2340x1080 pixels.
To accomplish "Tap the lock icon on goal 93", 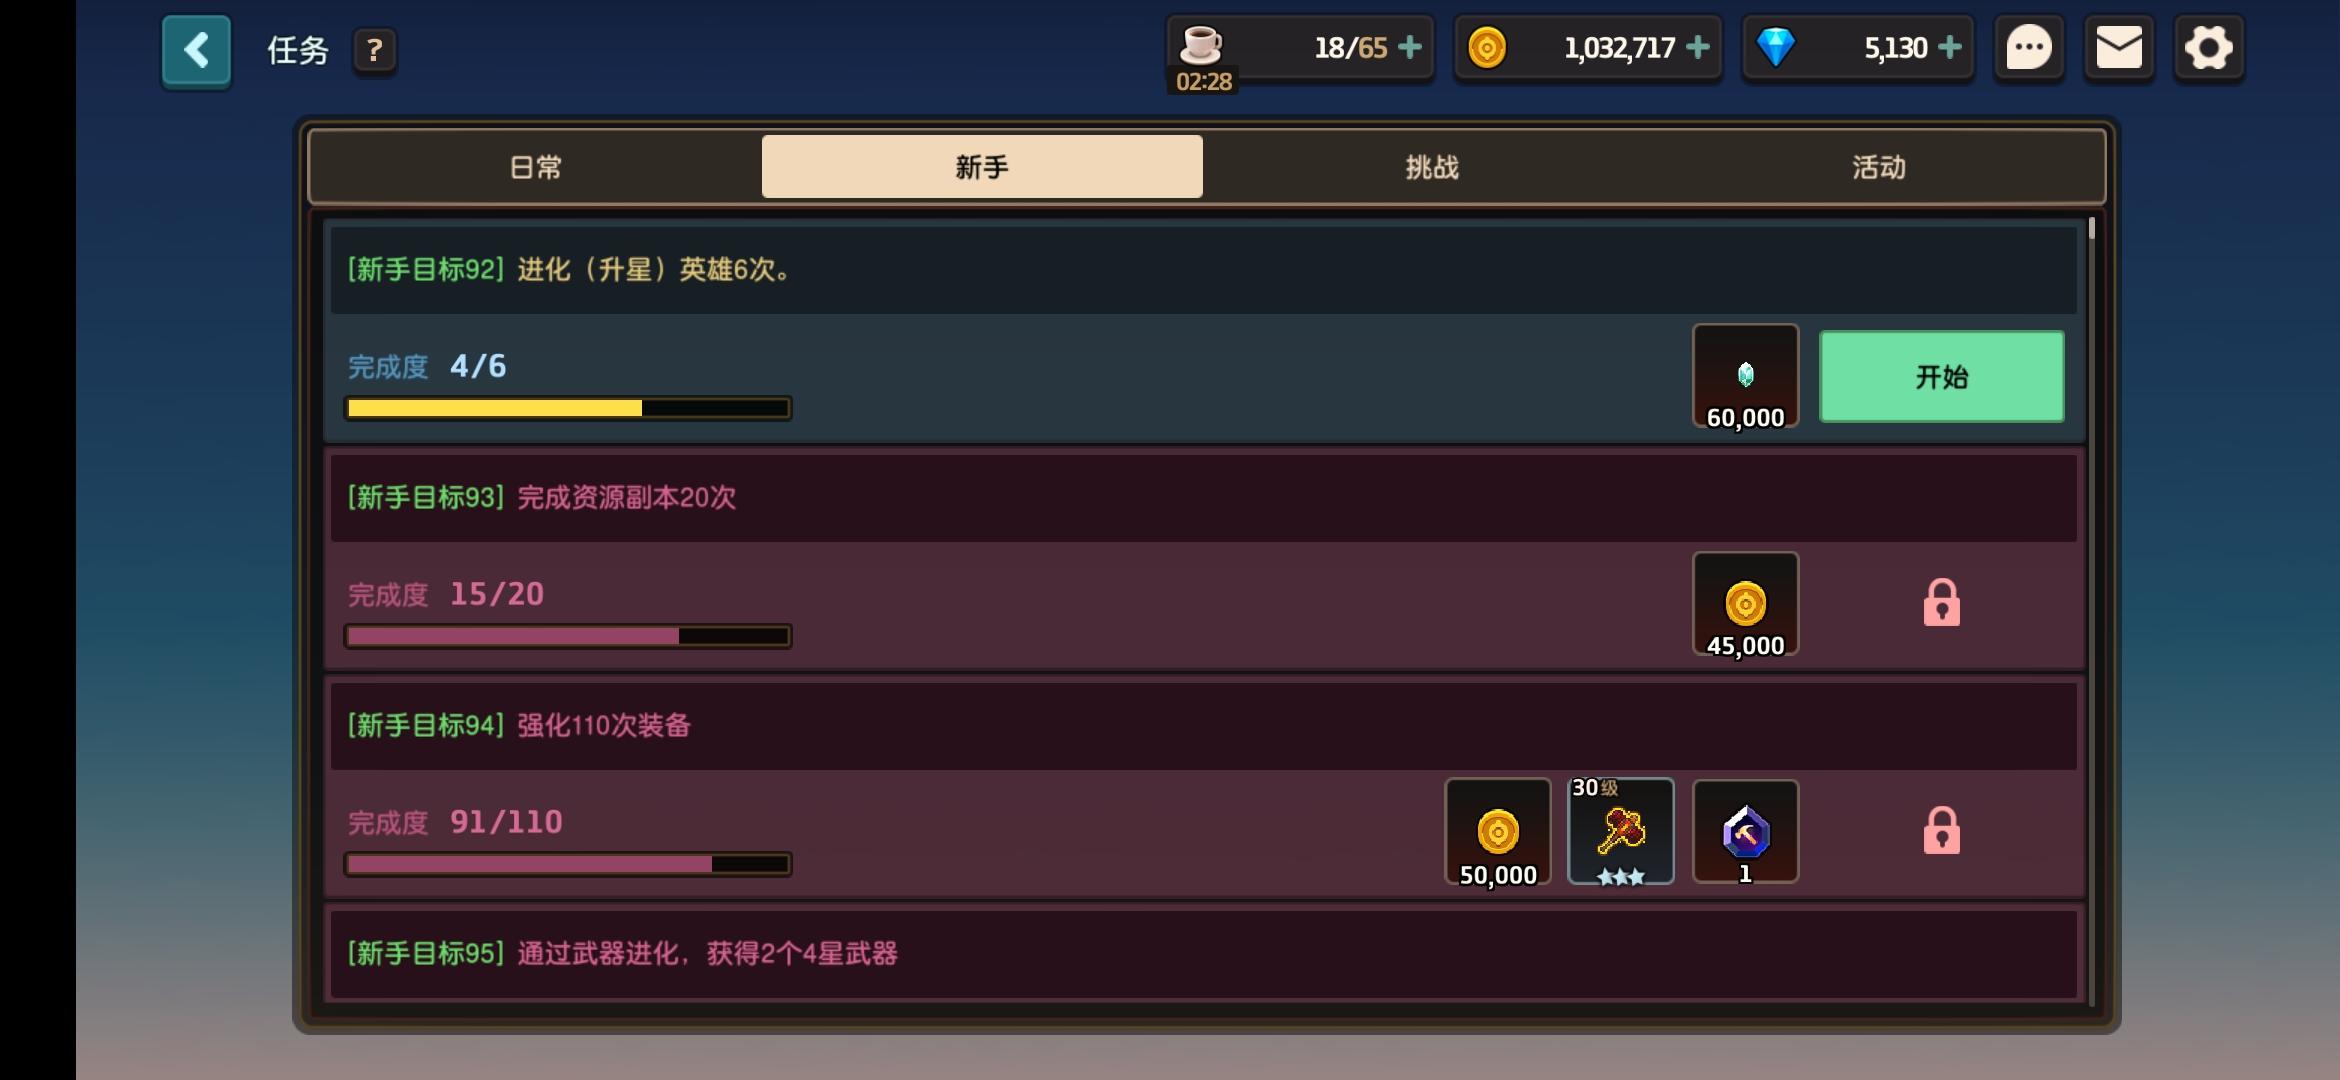I will 1941,602.
